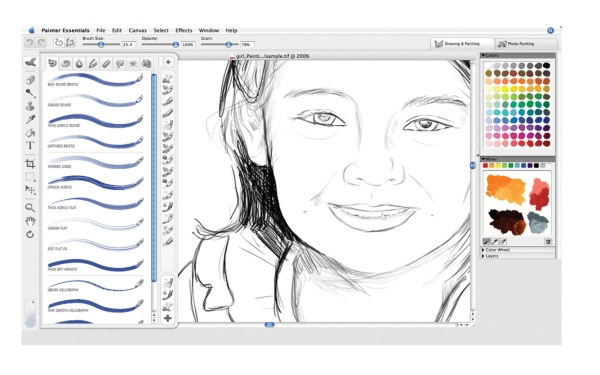The image size is (600, 375).
Task: Click the Brush Size value field
Action: coord(129,45)
